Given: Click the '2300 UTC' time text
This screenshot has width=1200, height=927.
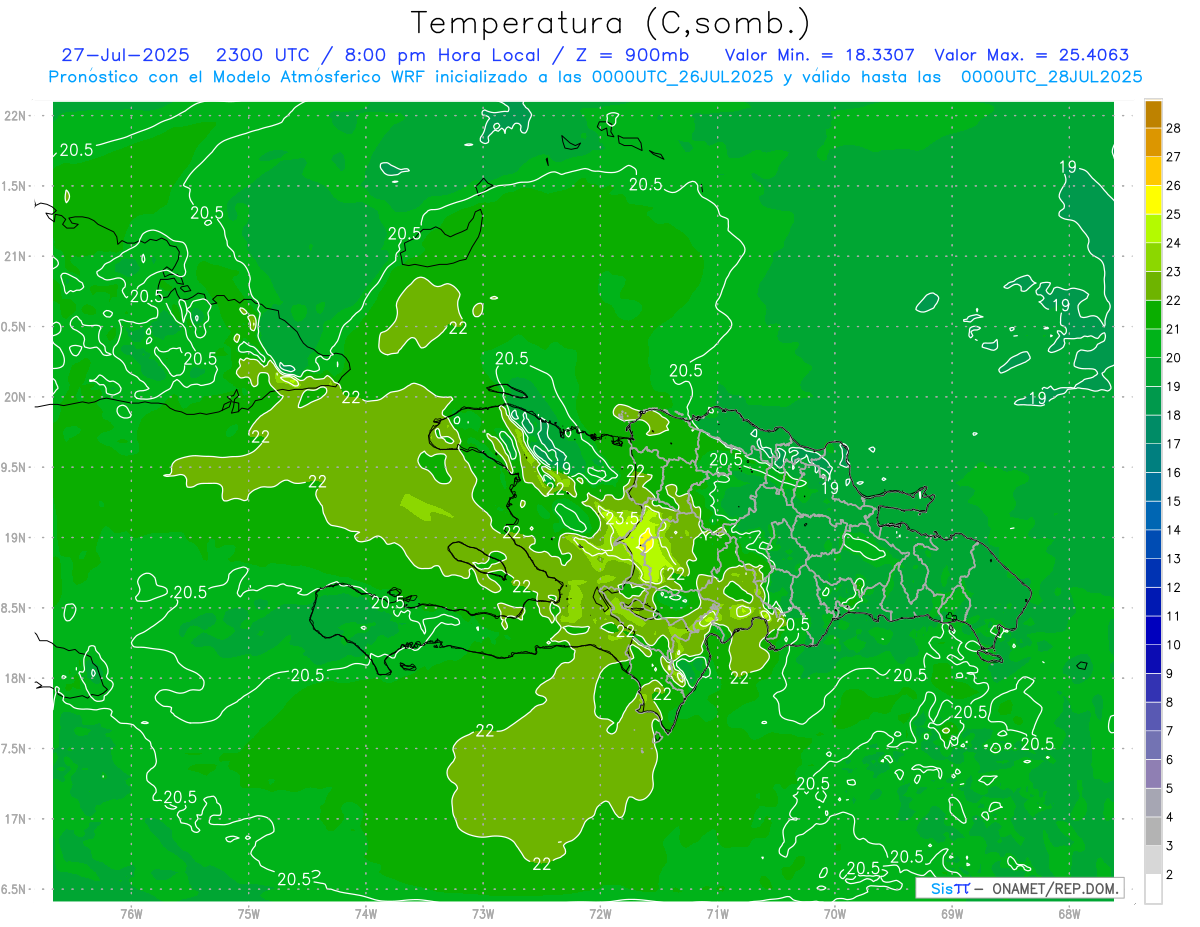Looking at the screenshot, I should tap(264, 56).
